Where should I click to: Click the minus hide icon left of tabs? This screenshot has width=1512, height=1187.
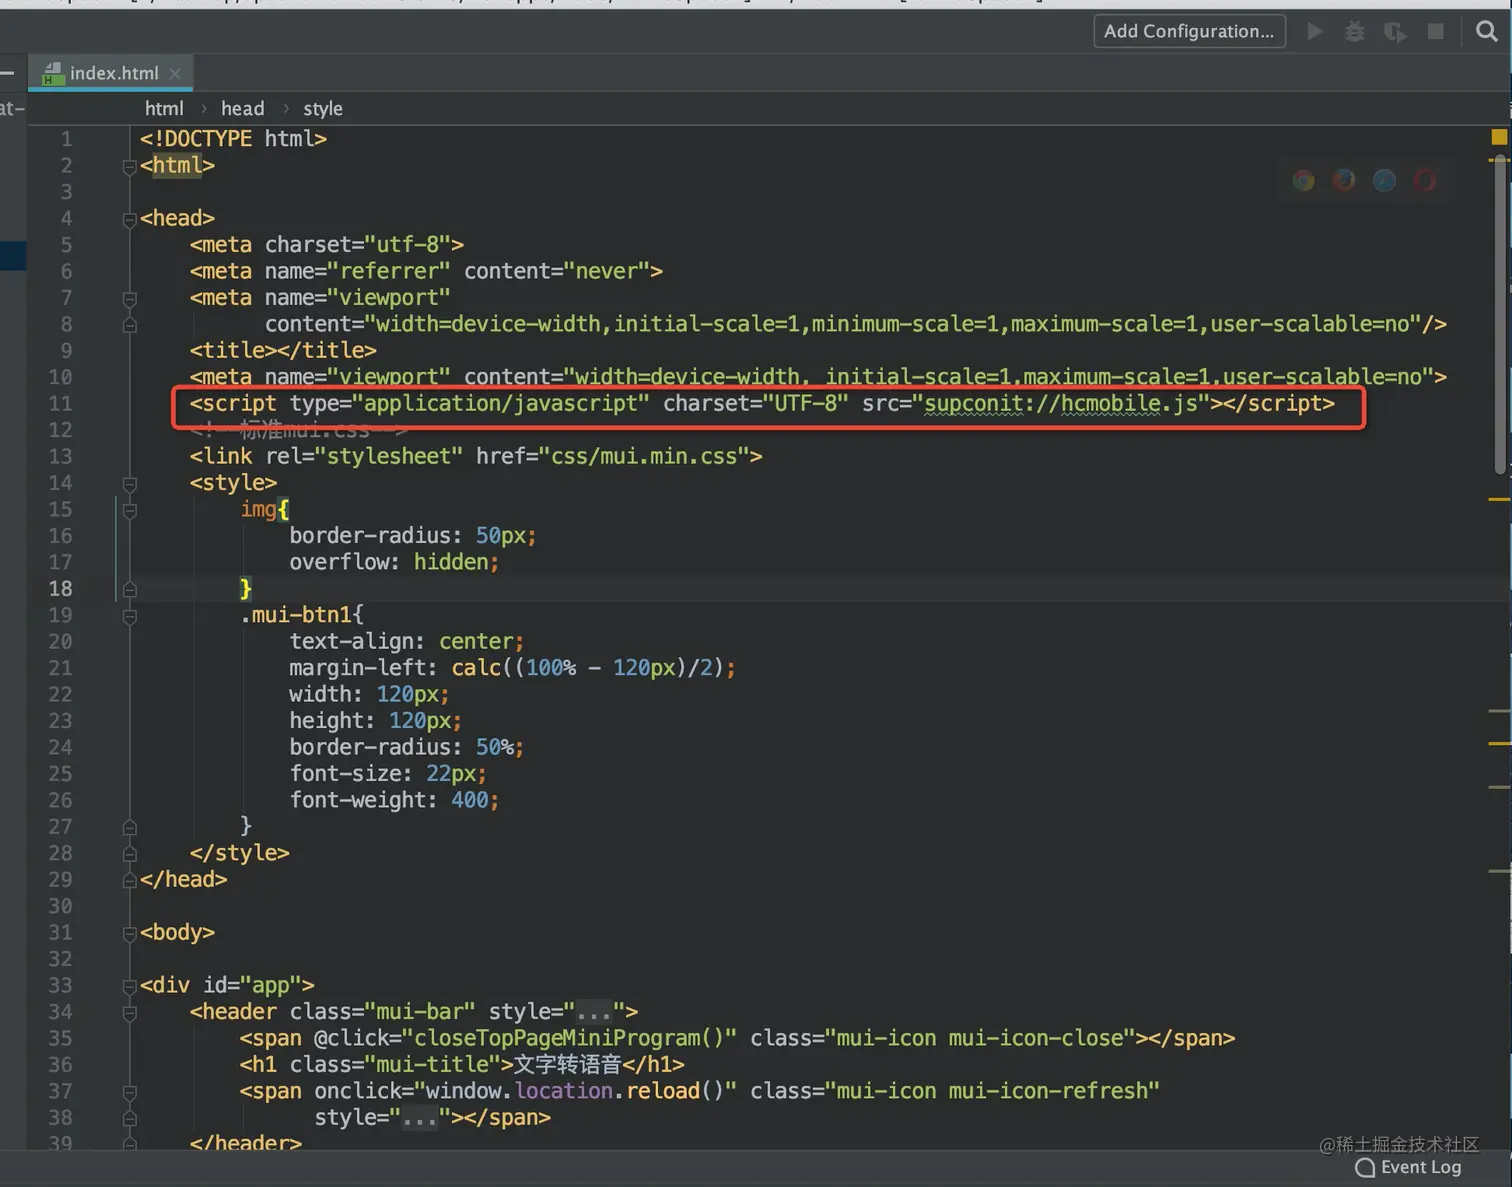[7, 73]
